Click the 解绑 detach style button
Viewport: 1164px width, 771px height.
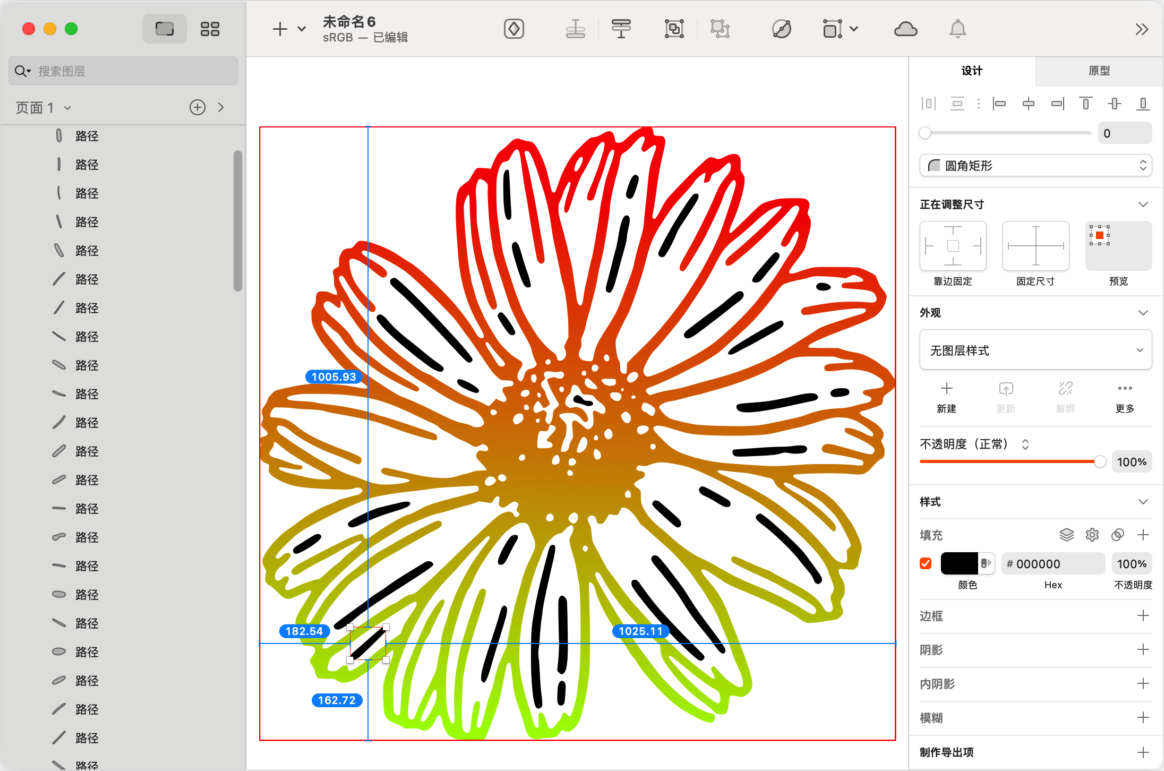point(1065,397)
